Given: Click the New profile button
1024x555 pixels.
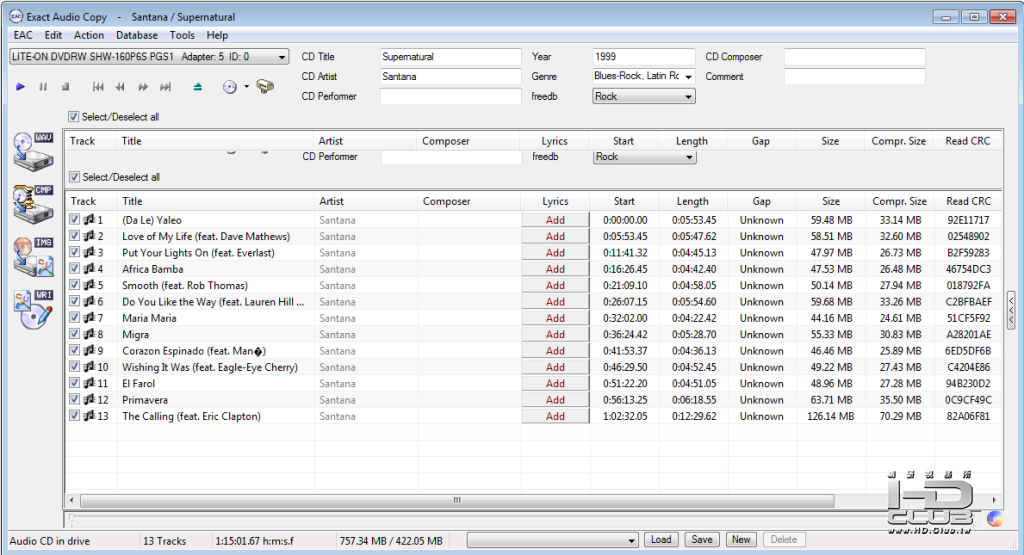Looking at the screenshot, I should click(741, 539).
